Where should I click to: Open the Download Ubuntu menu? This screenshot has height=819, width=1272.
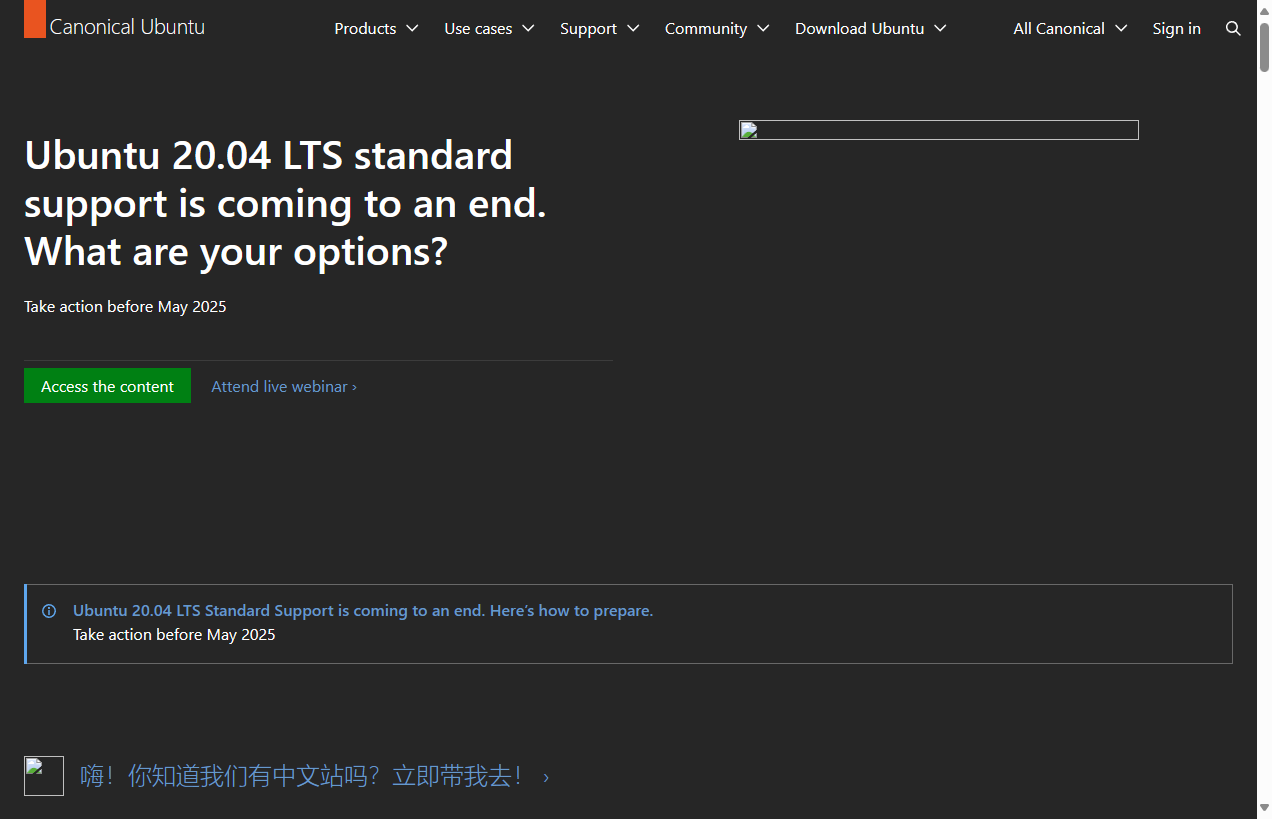(870, 29)
